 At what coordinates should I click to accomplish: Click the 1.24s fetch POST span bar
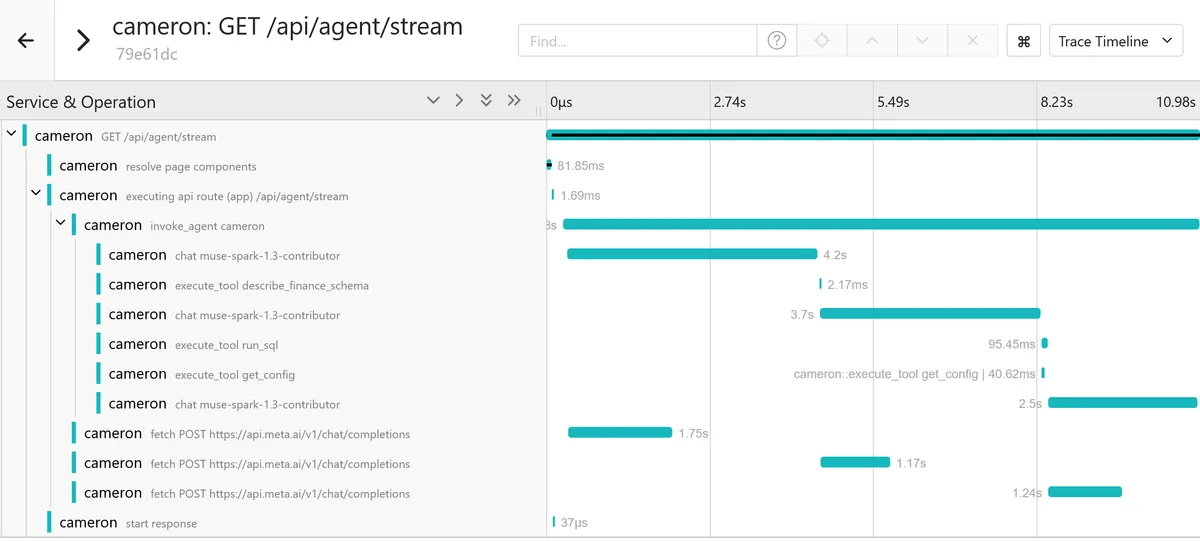[x=1085, y=492]
